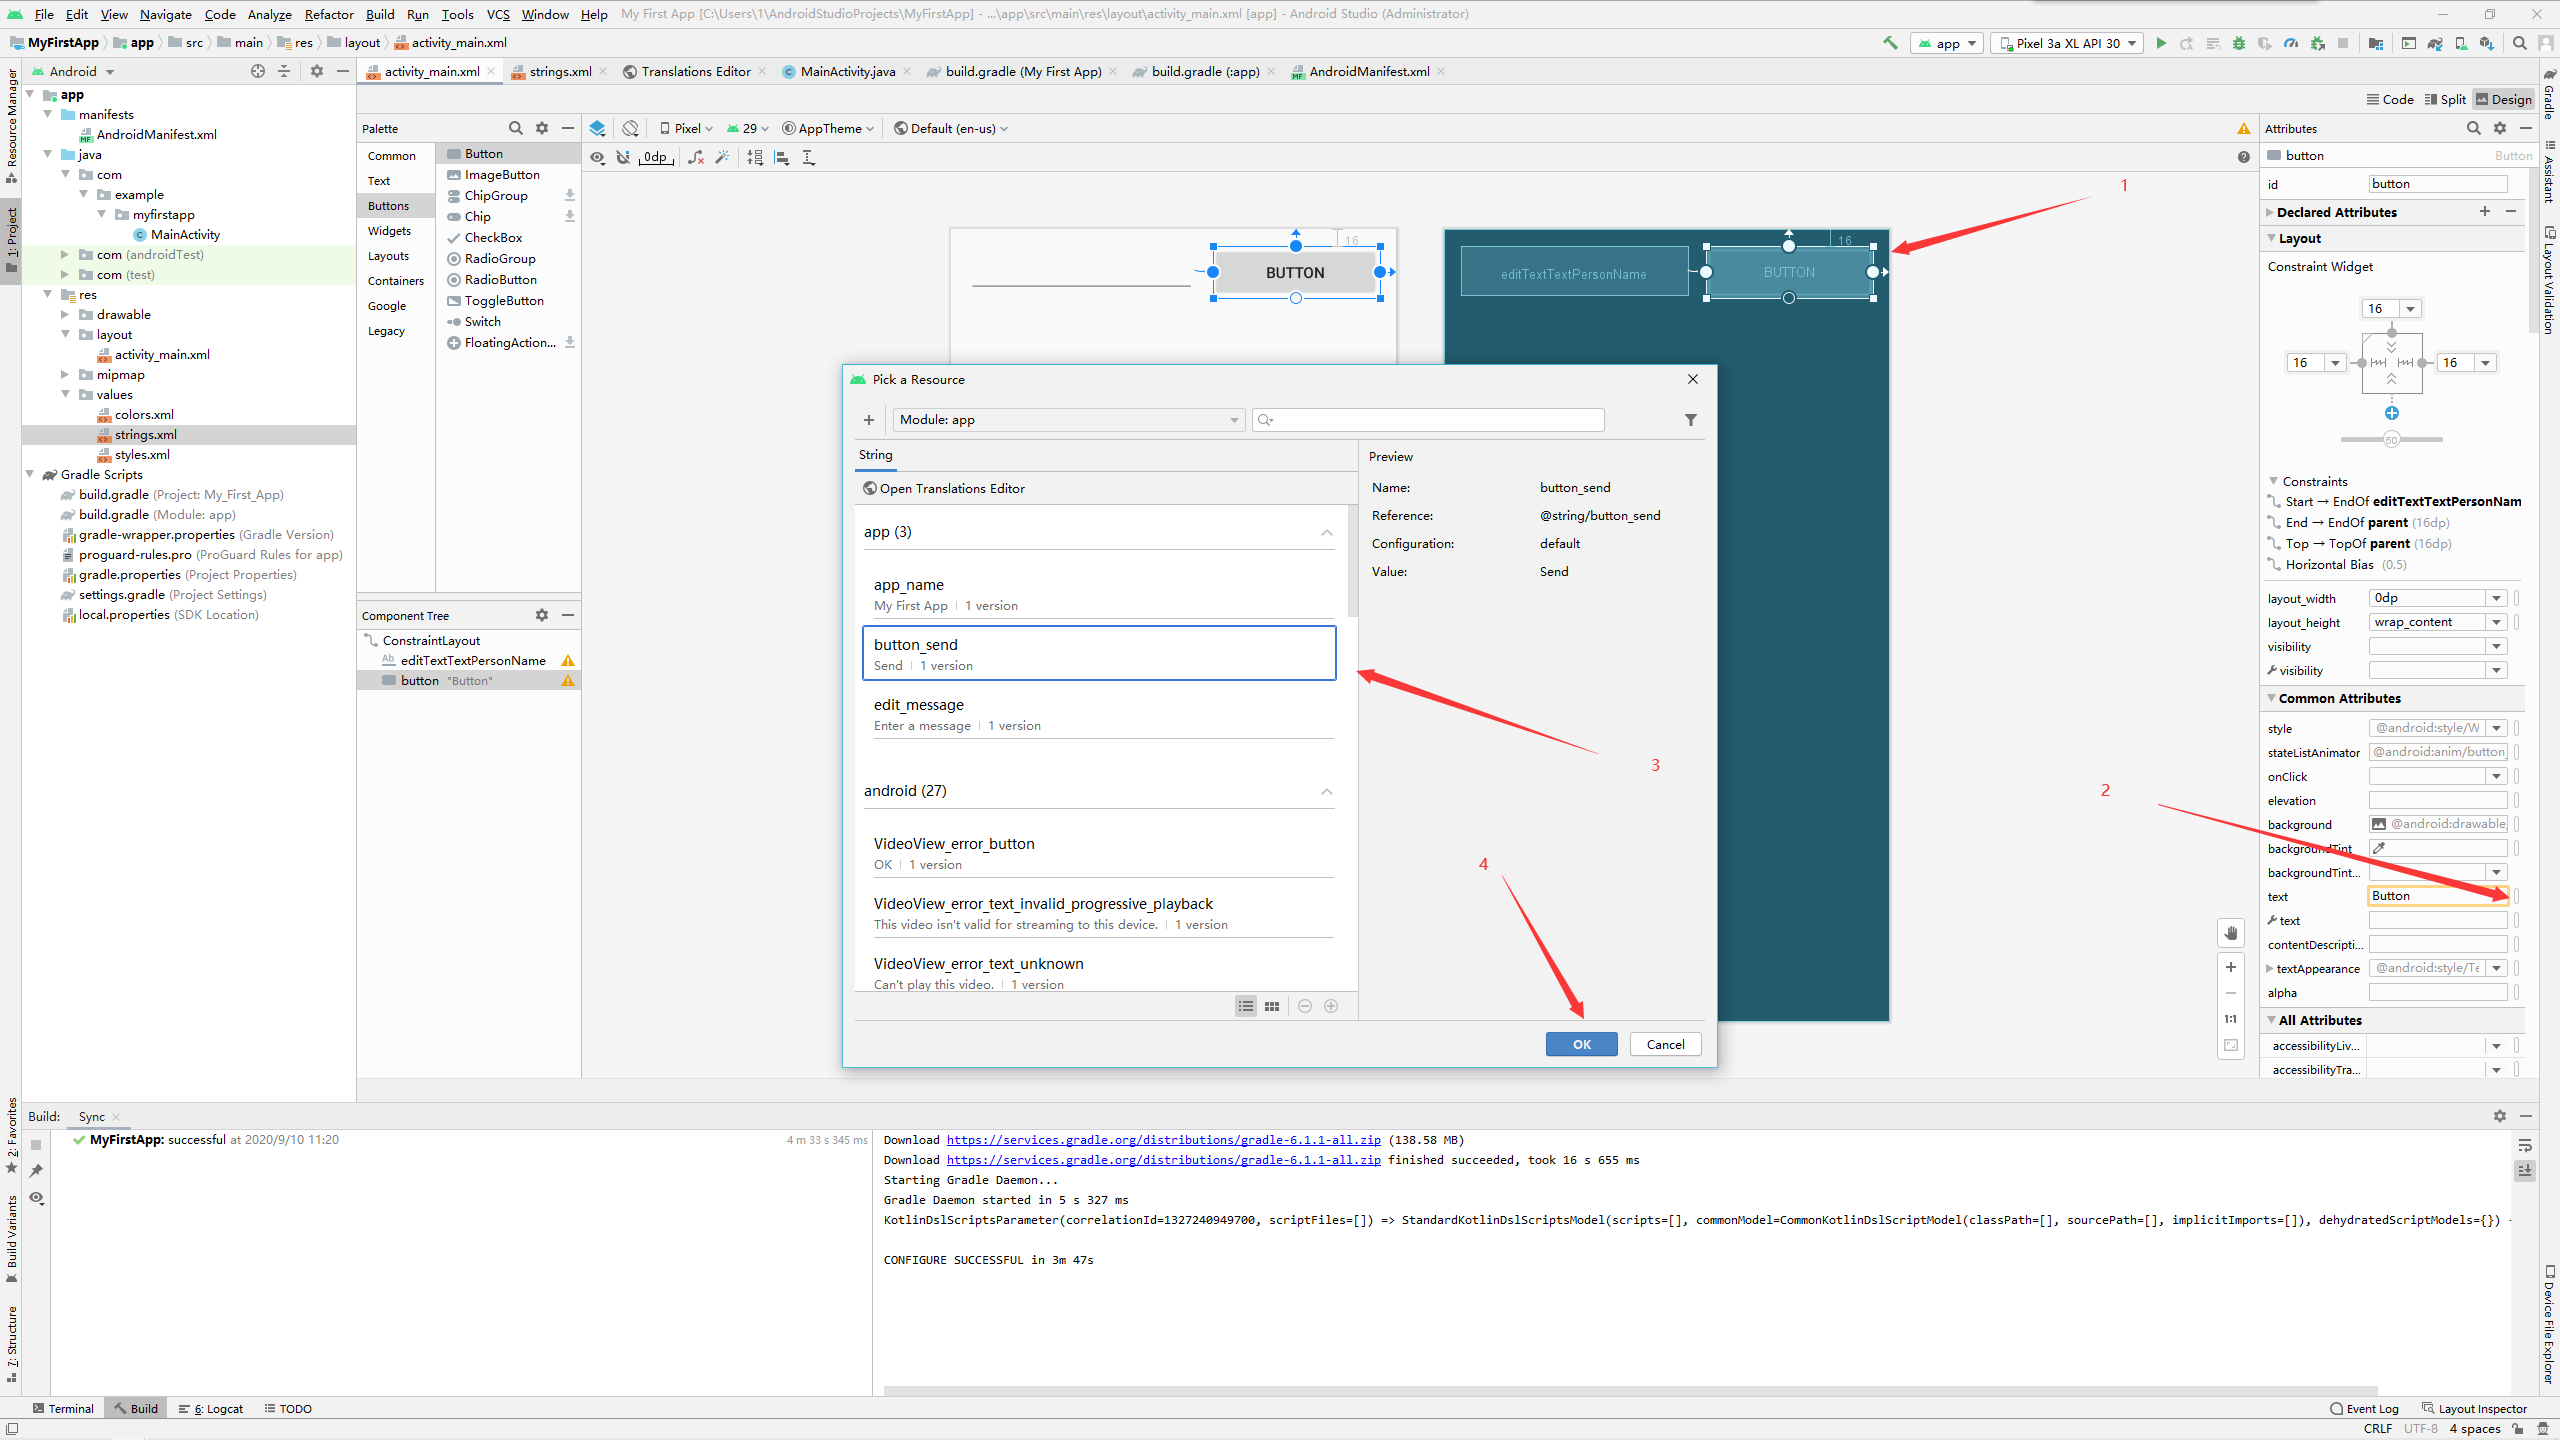Collapse the app (3) string group
This screenshot has width=2560, height=1440.
(1326, 532)
